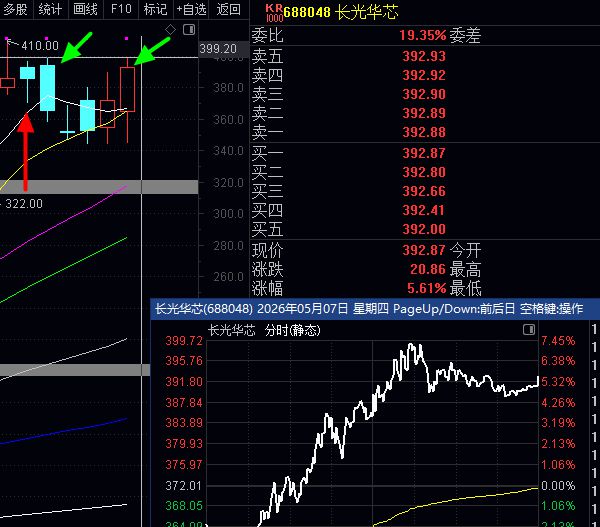Click the 涨跌 value 20.86

(x=428, y=269)
